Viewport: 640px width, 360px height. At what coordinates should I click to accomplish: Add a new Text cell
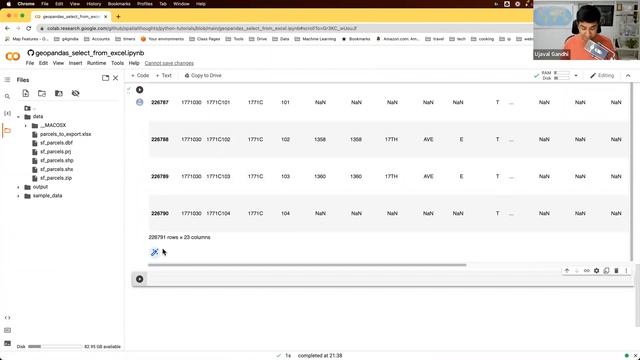pos(164,76)
